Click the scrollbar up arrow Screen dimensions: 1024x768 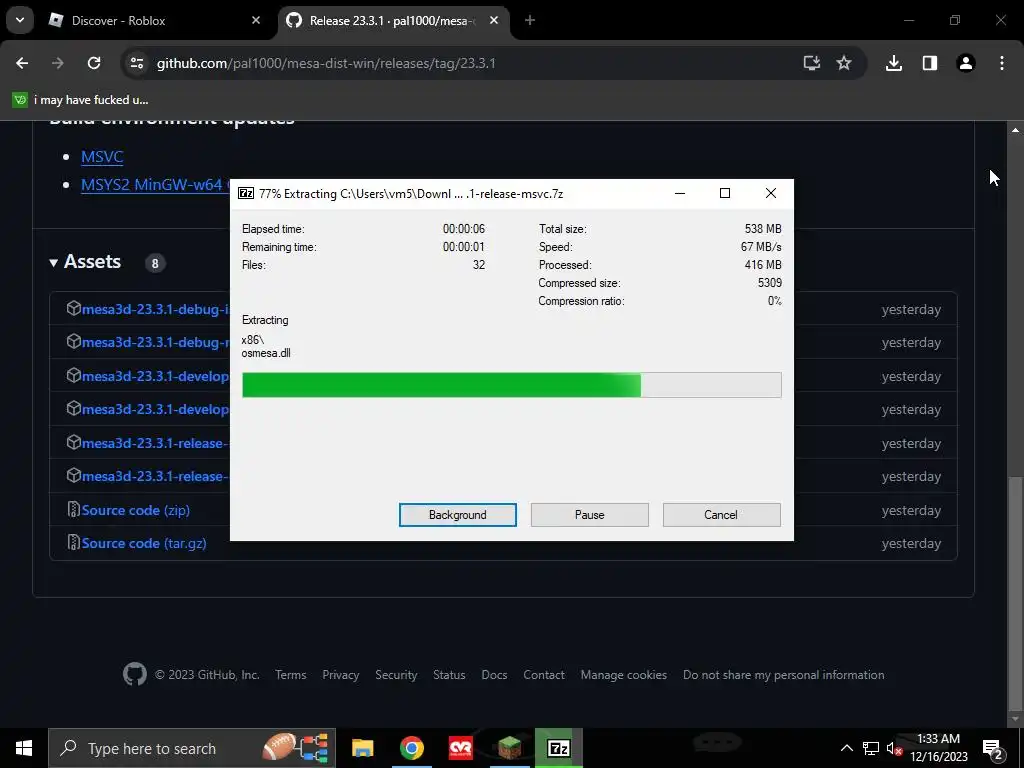(x=1015, y=130)
